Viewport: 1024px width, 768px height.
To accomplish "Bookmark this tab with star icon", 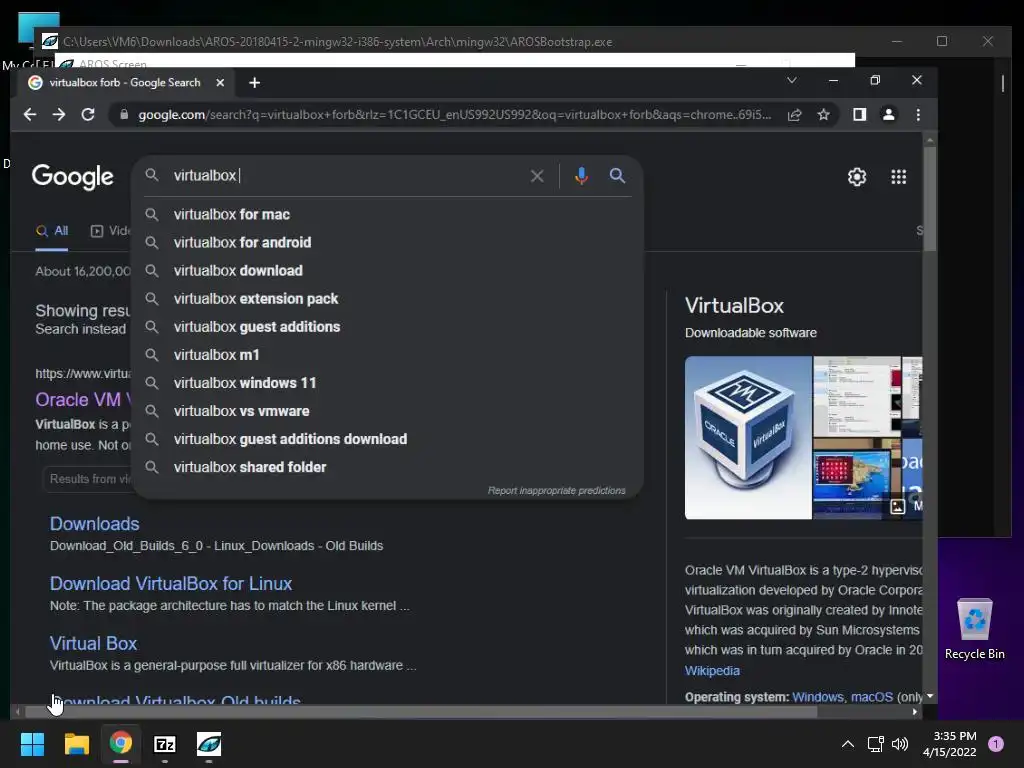I will (x=824, y=115).
